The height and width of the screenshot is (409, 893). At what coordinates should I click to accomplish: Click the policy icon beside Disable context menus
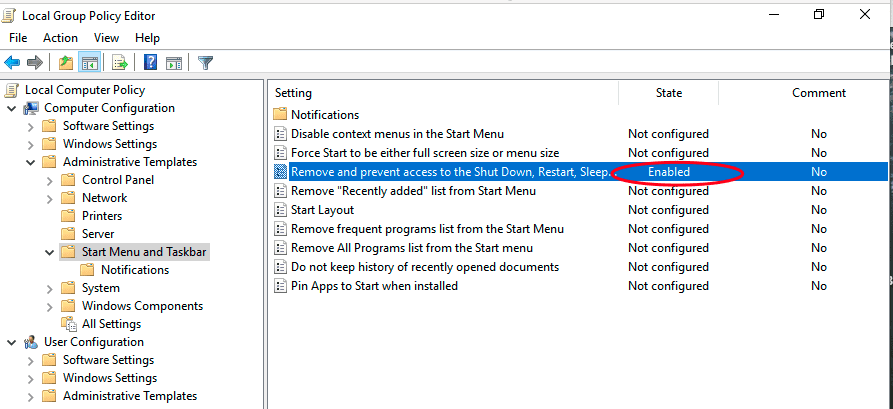click(280, 134)
